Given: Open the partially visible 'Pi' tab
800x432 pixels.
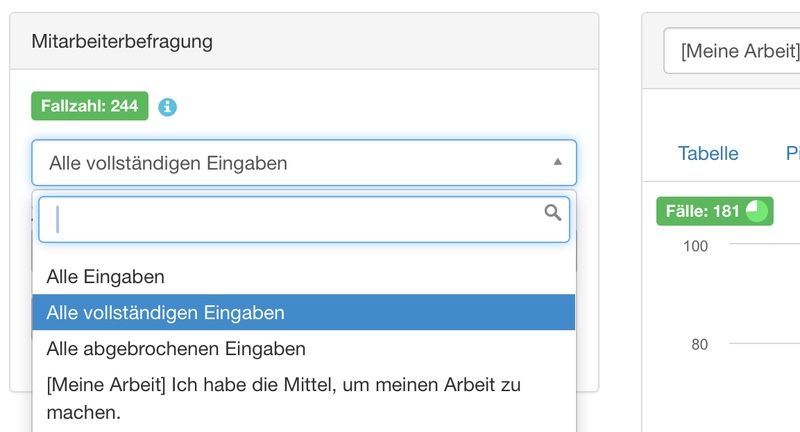Looking at the screenshot, I should (x=792, y=153).
